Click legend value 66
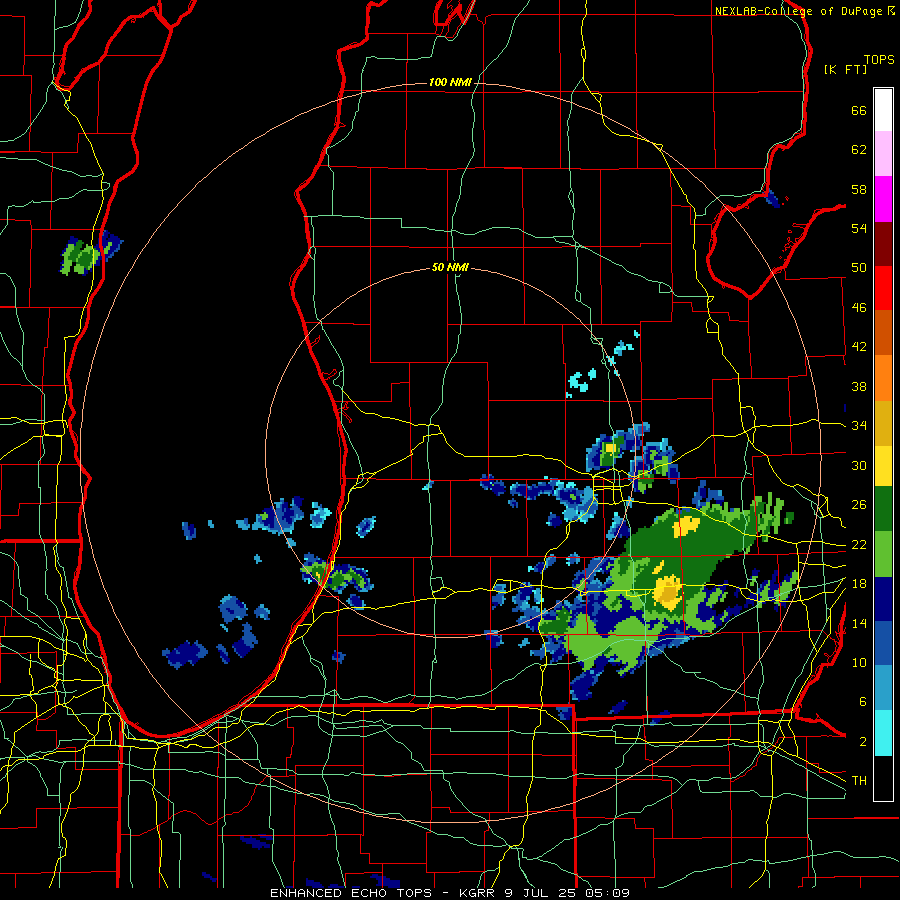This screenshot has width=900, height=900. click(x=859, y=110)
